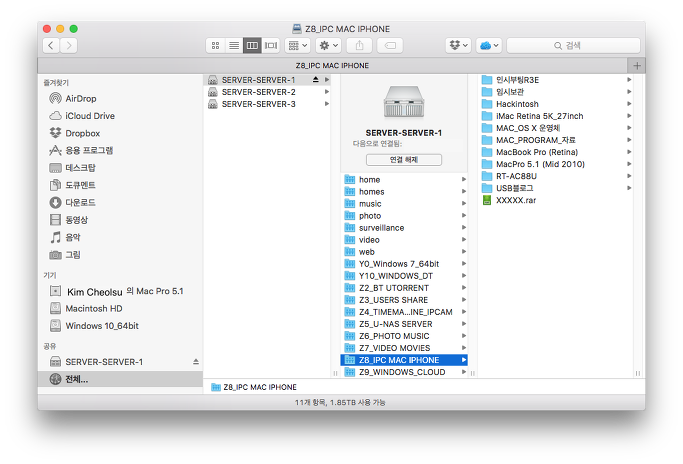Eject SERVER-SERVER-1 in the first column
The height and width of the screenshot is (464, 683).
pyautogui.click(x=315, y=80)
